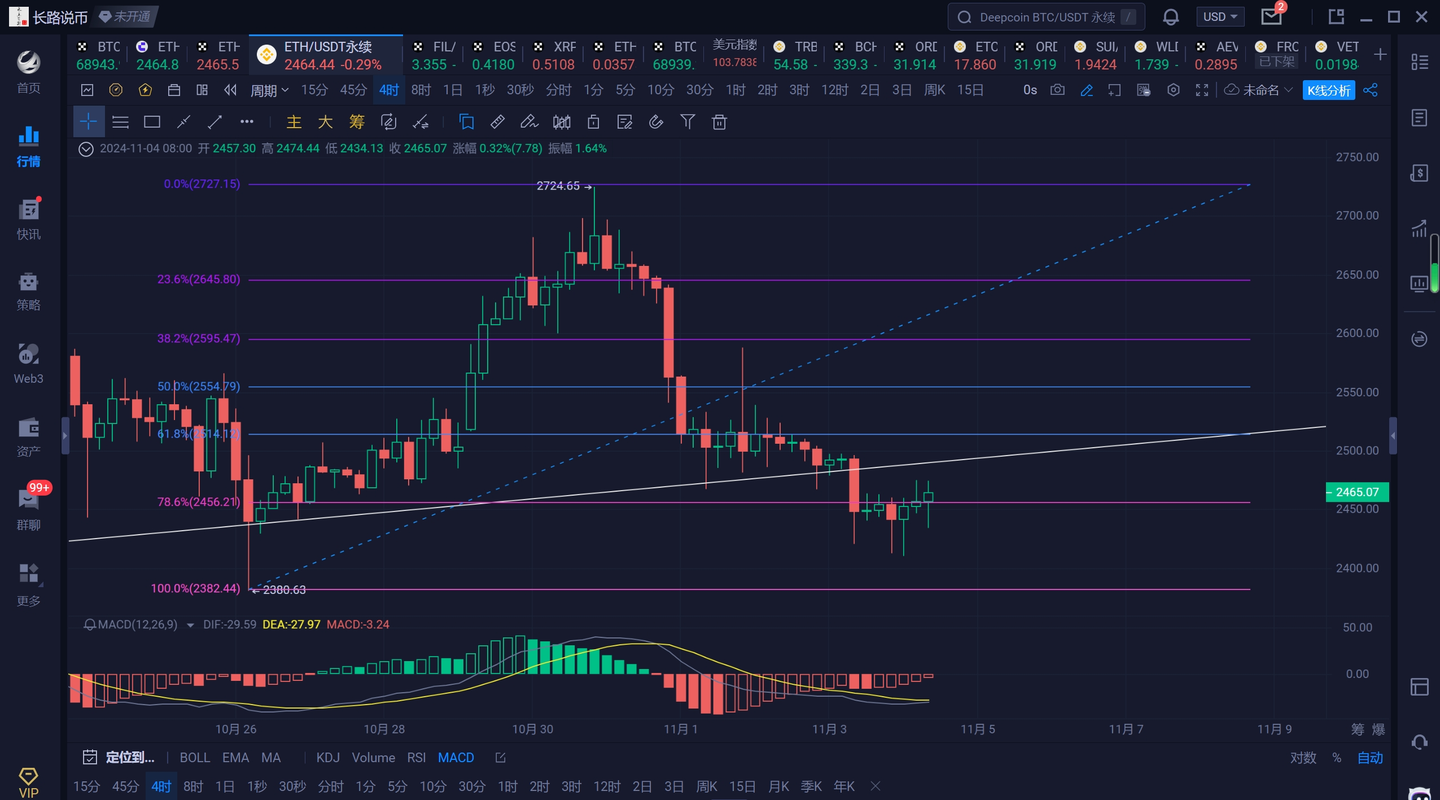Click the VIP icon at sidebar bottom
Screen dimensions: 1440x800
click(28, 782)
